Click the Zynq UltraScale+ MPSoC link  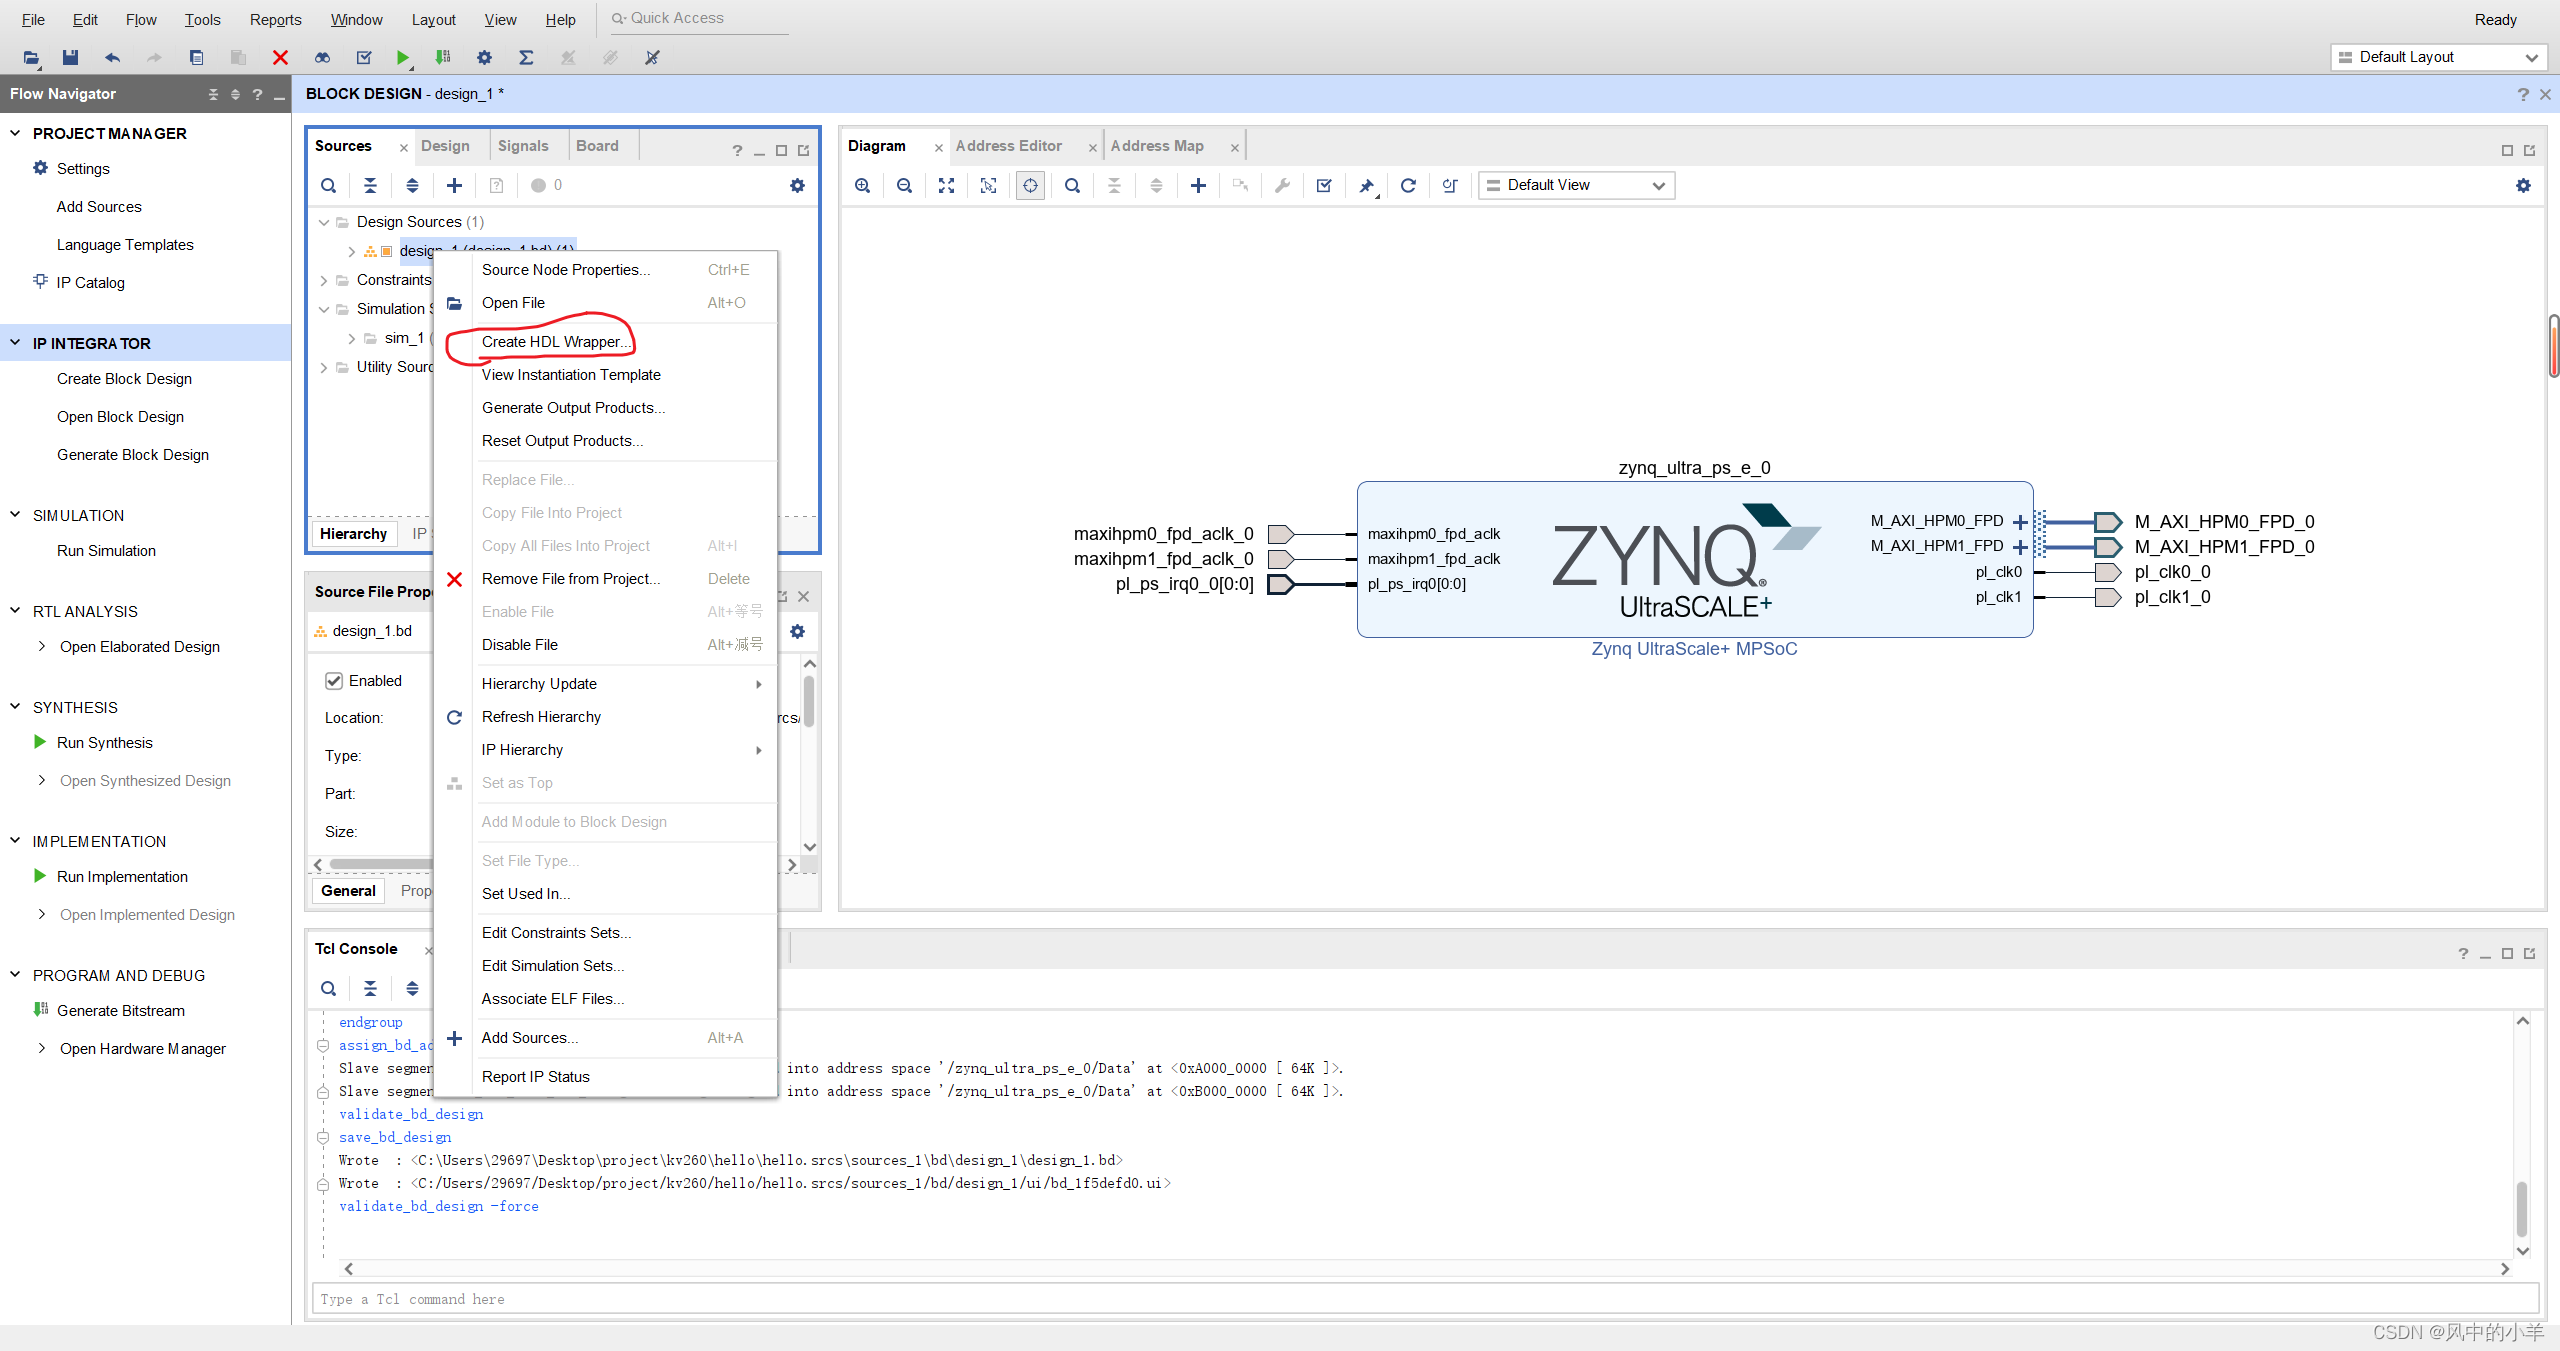click(1694, 649)
